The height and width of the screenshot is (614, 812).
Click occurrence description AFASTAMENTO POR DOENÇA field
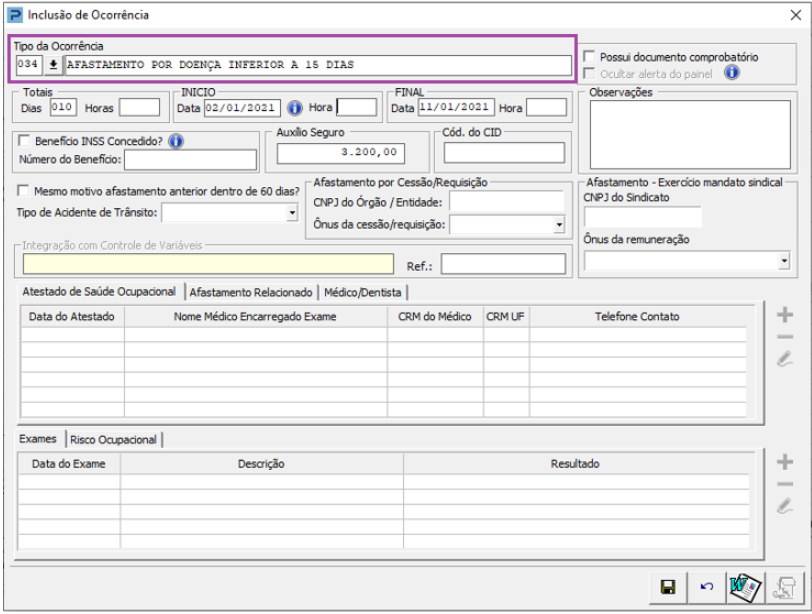tap(318, 65)
